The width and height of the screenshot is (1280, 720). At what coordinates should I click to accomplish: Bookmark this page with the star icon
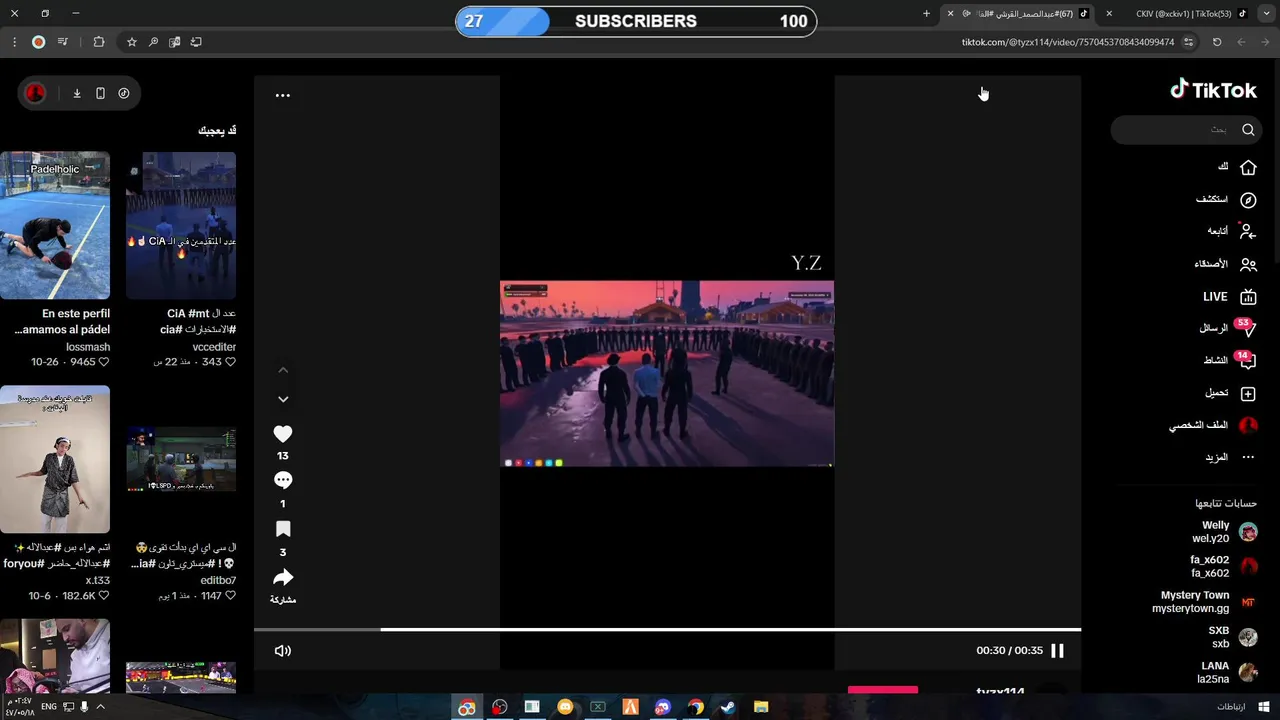(x=131, y=42)
